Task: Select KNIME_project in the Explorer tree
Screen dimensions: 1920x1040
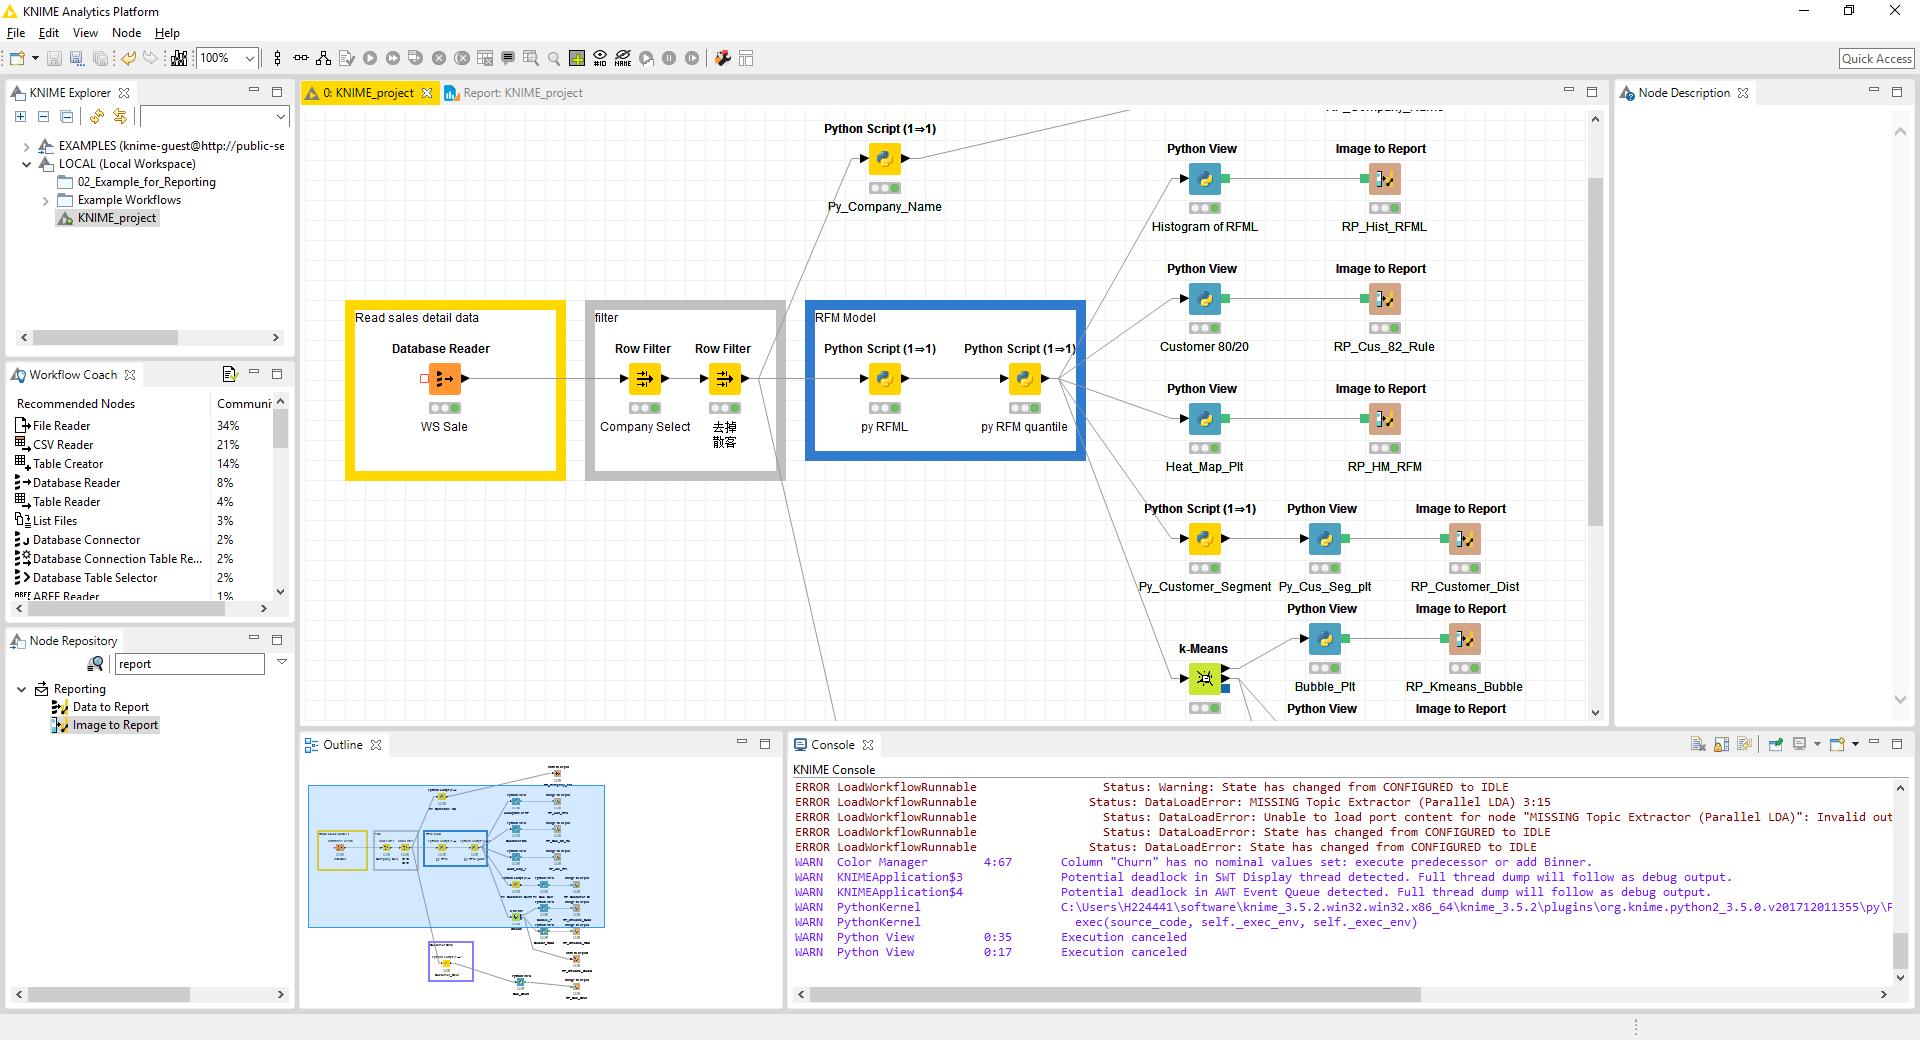Action: coord(117,218)
